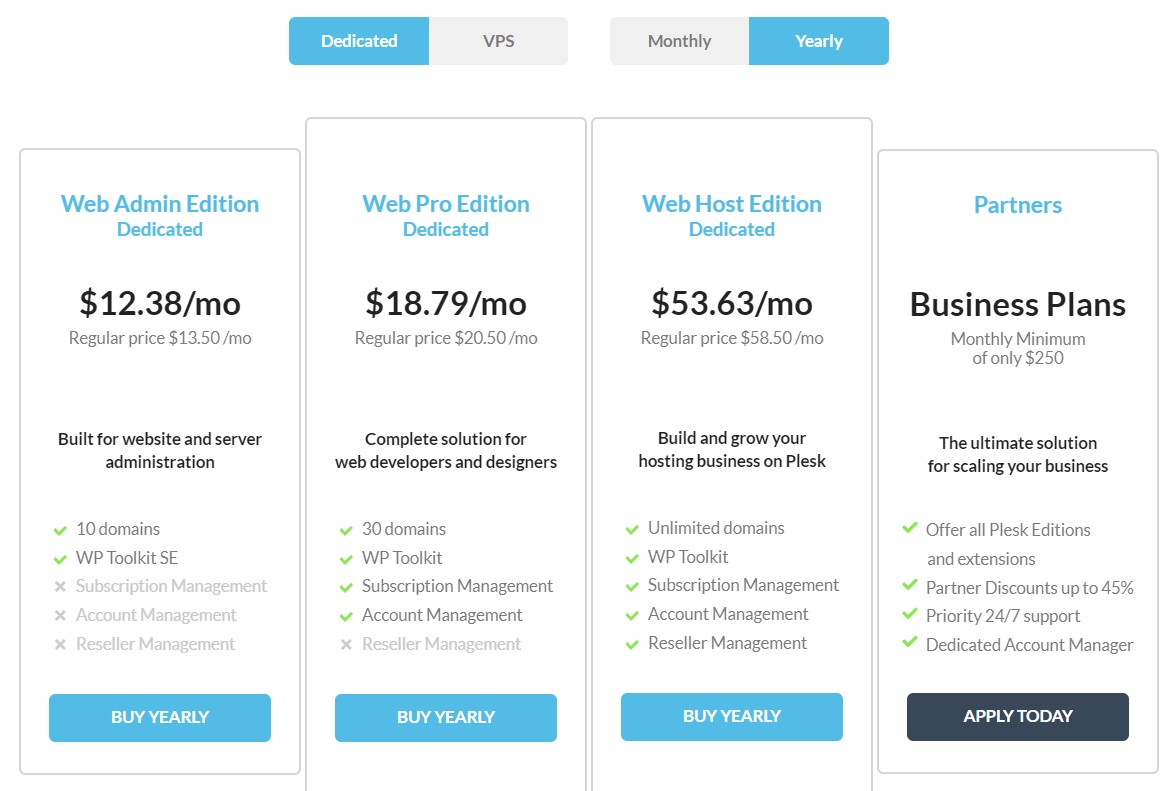Click the checkmark beside Priority 24/7 support
Image resolution: width=1175 pixels, height=791 pixels.
[910, 613]
